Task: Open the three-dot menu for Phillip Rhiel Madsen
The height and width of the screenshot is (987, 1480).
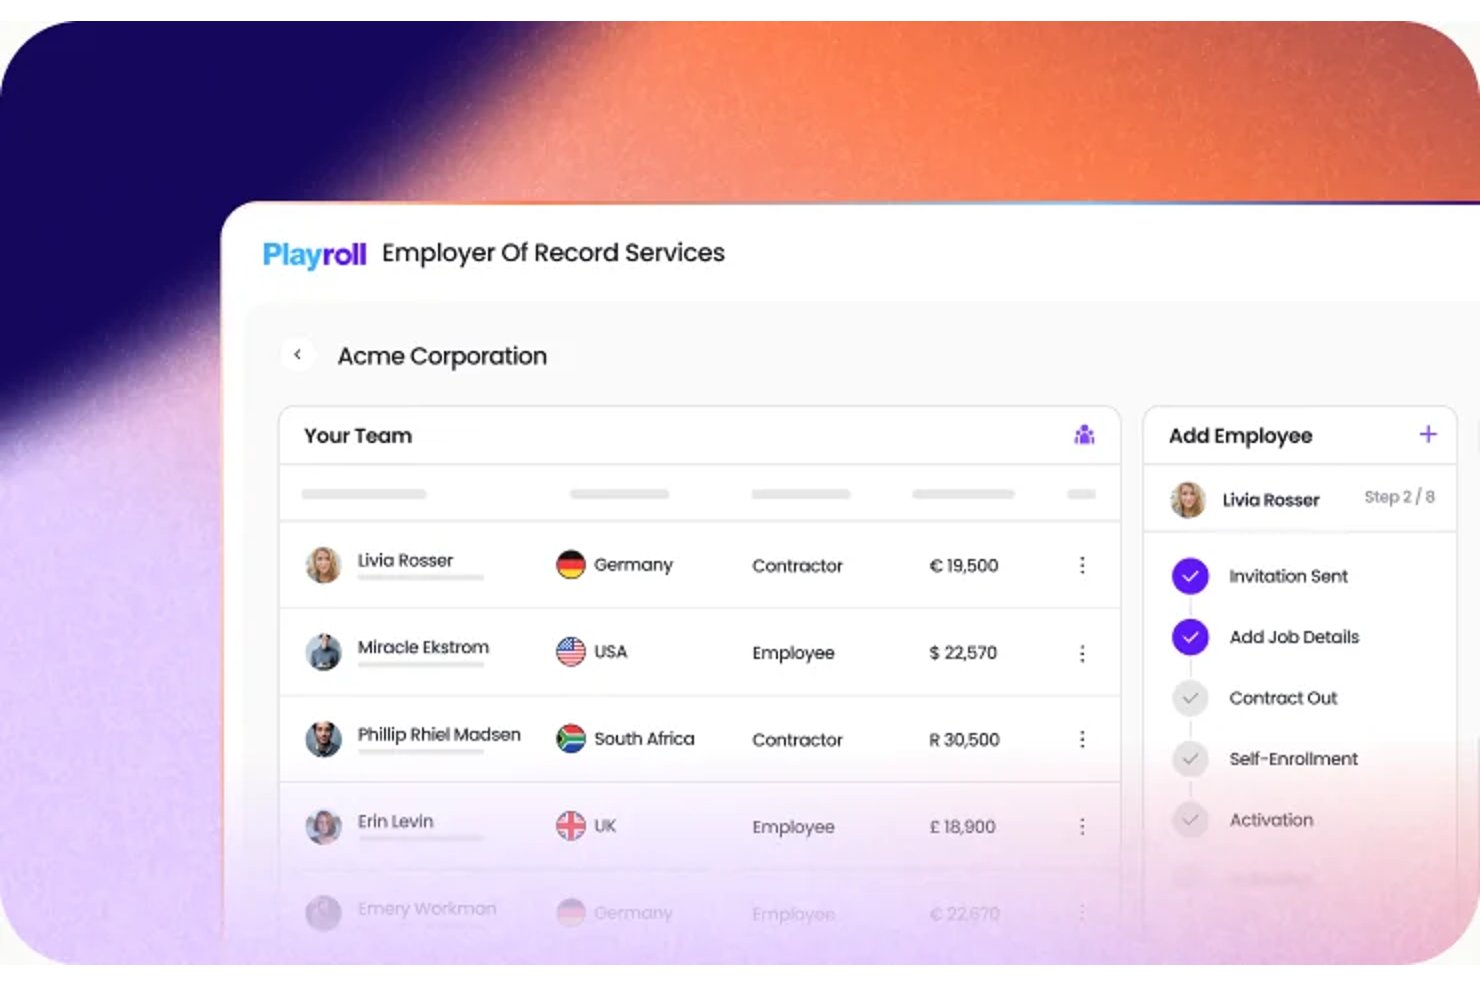Action: pos(1082,739)
